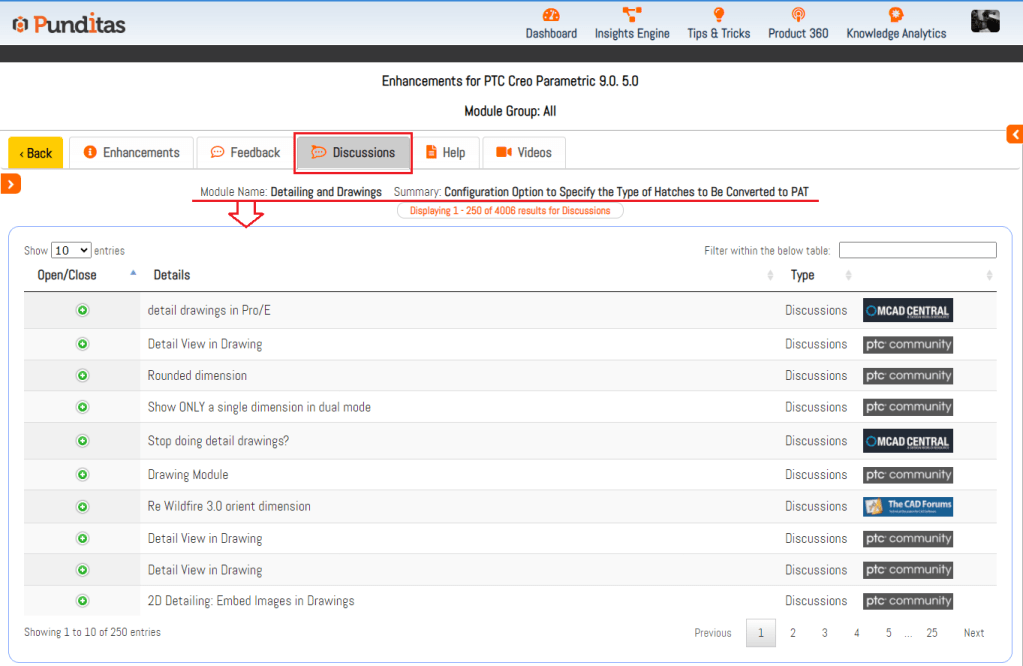Open the Tips & Tricks lightbulb icon
The height and width of the screenshot is (666, 1023).
[718, 15]
